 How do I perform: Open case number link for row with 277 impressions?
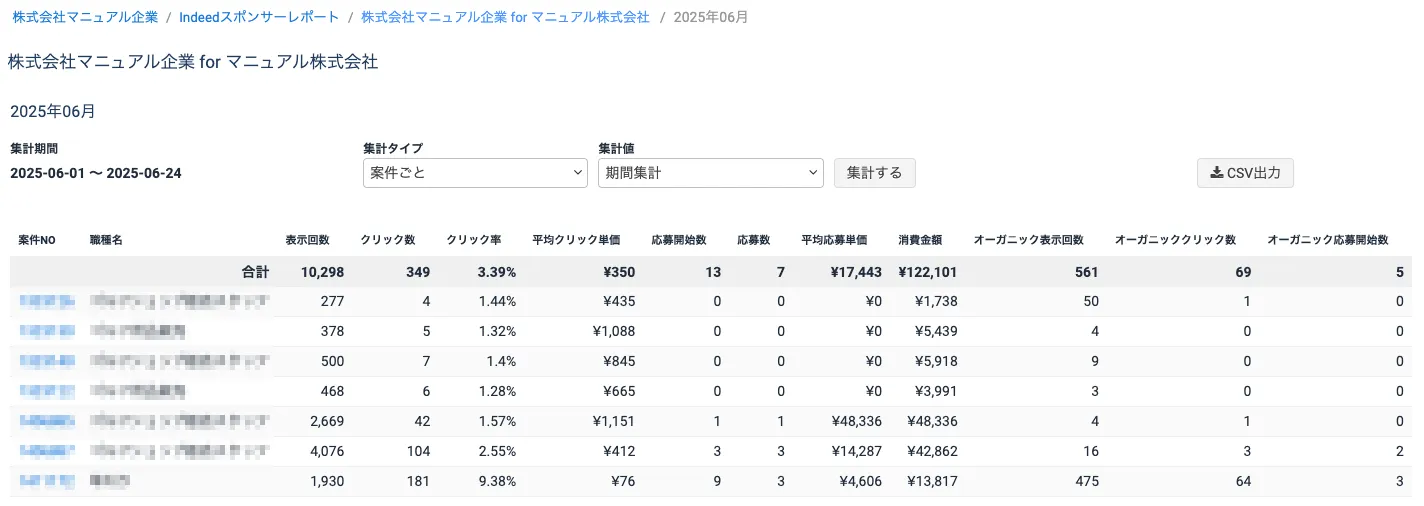point(46,301)
